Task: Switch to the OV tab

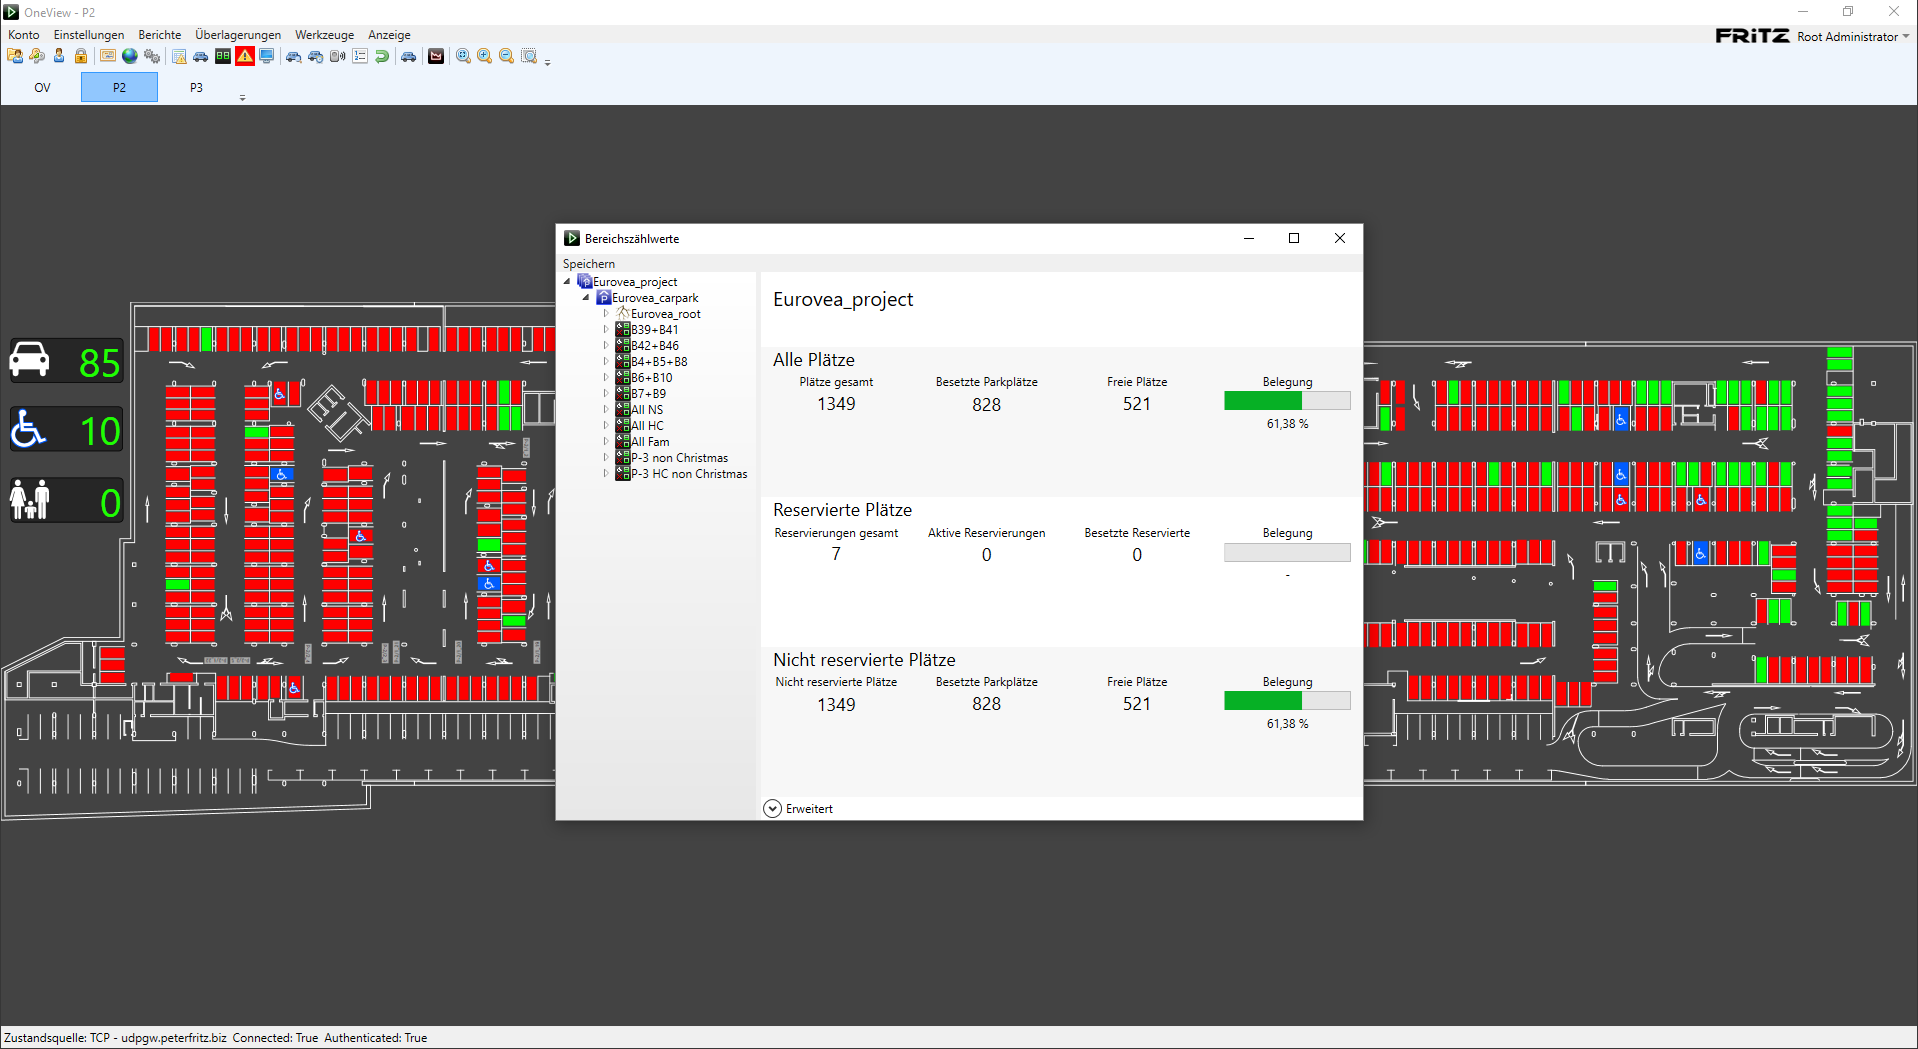Action: (42, 88)
